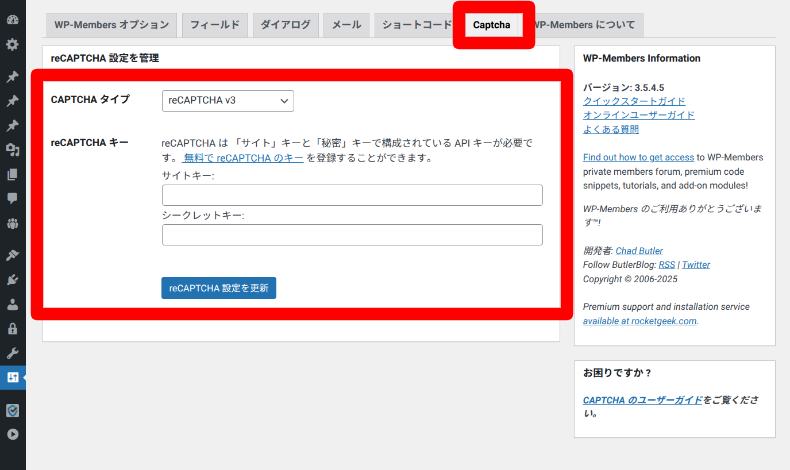Switch to the ダイアログ tab
Viewport: 790px width, 470px height.
tap(286, 25)
